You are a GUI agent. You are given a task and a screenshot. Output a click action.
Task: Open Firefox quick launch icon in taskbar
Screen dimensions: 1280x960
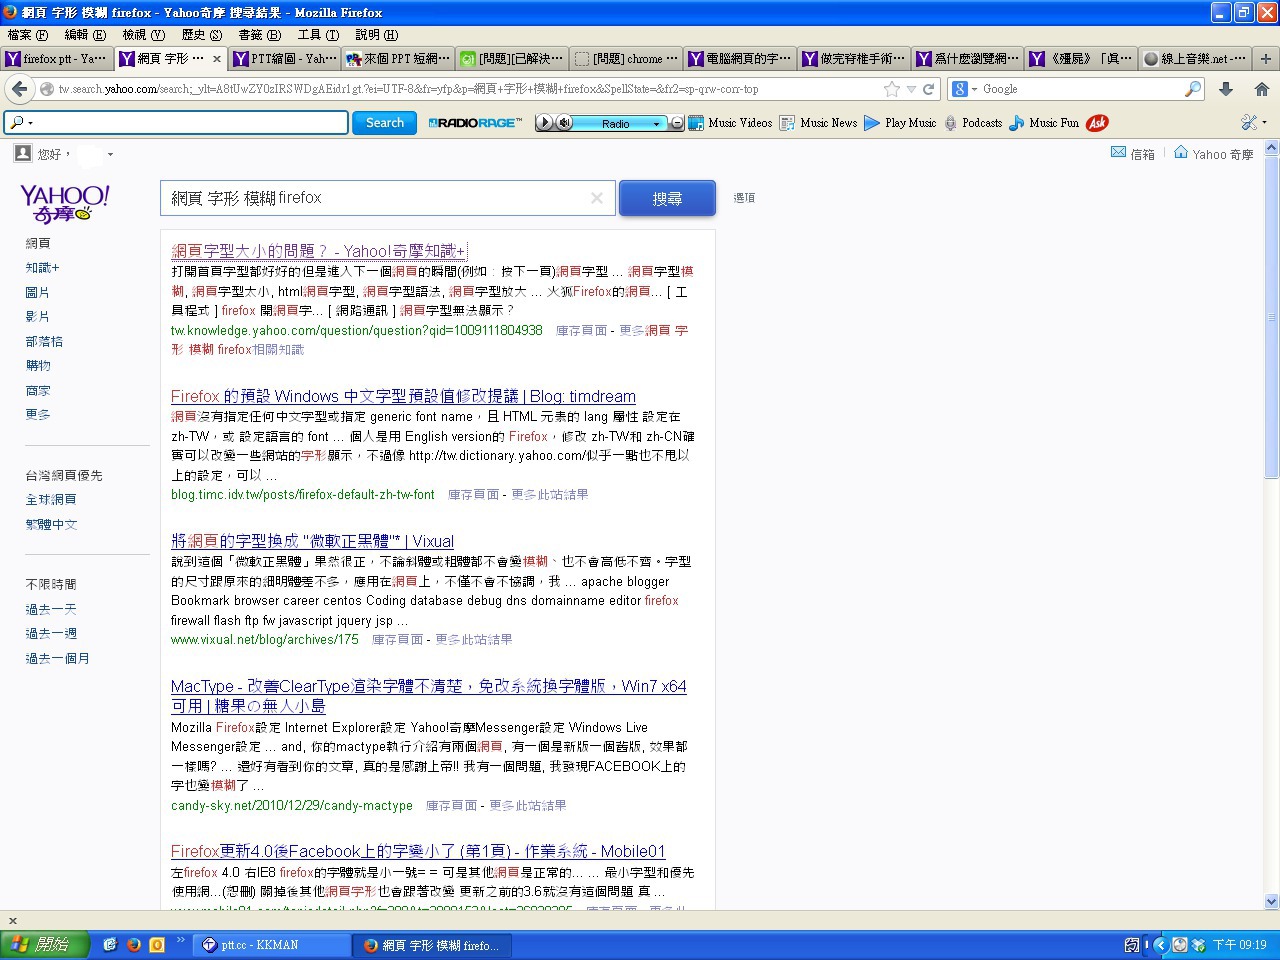coord(133,944)
